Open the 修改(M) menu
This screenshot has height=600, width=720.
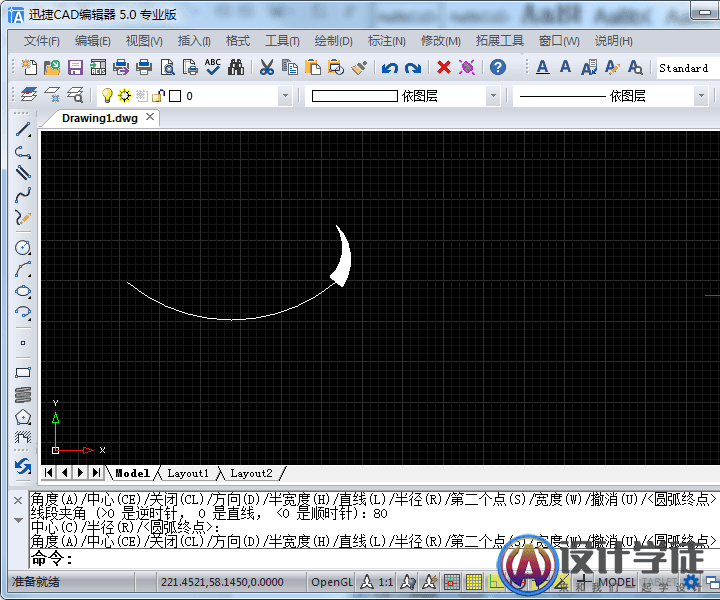click(x=441, y=41)
